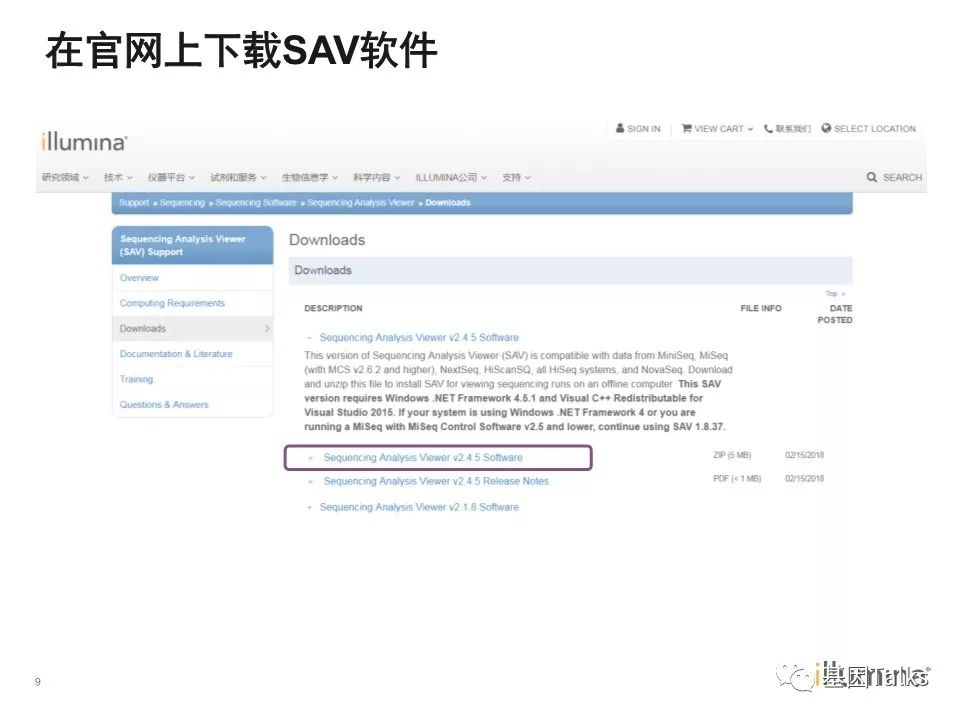The width and height of the screenshot is (960, 720).
Task: Open the 仪器平台 menu
Action: click(171, 178)
